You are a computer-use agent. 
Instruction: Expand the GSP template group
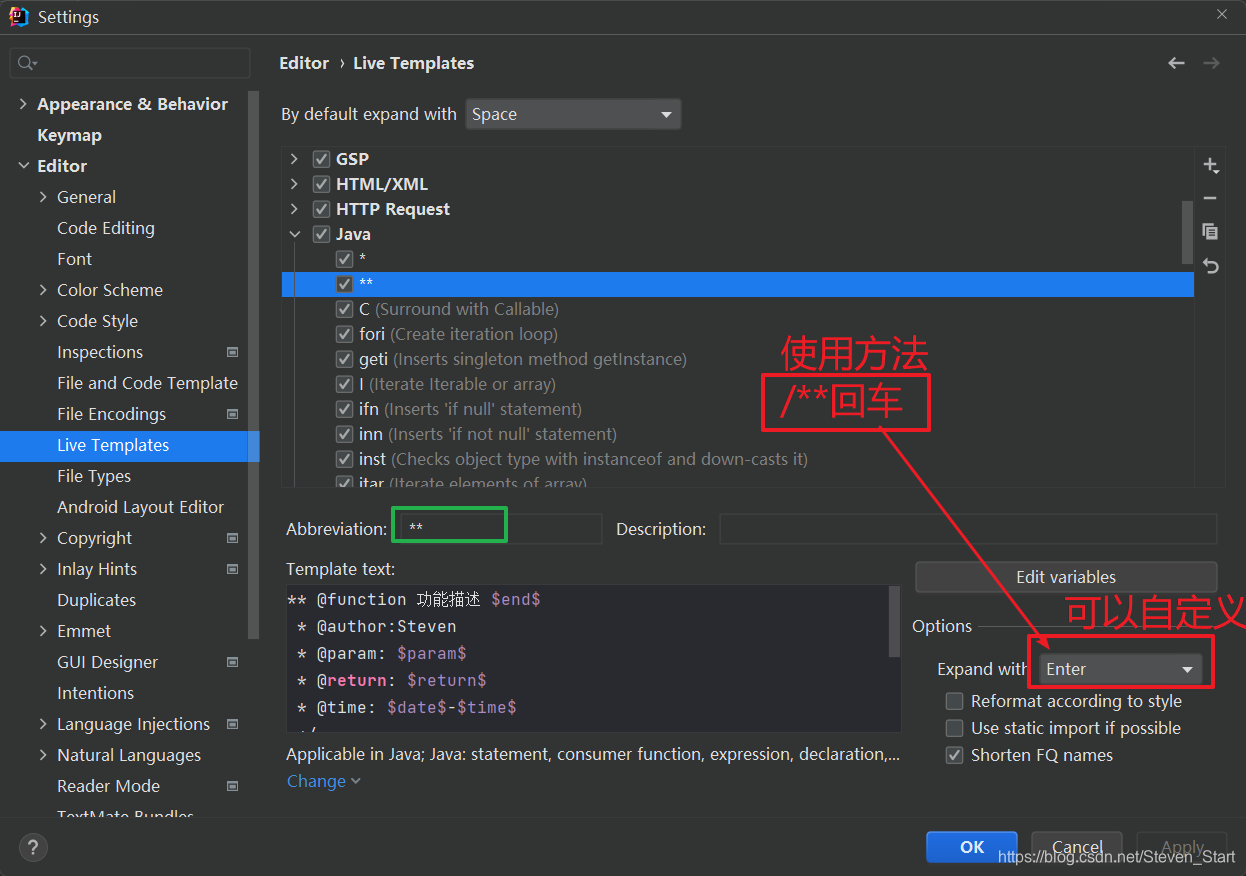pyautogui.click(x=294, y=159)
